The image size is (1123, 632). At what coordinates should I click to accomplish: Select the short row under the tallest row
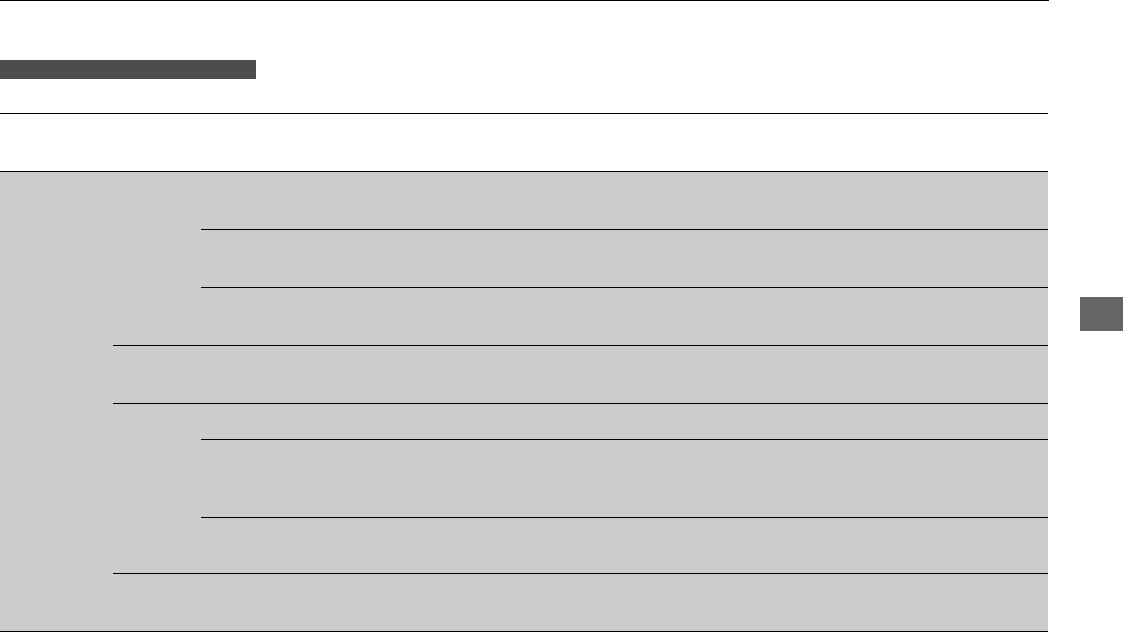[625, 545]
